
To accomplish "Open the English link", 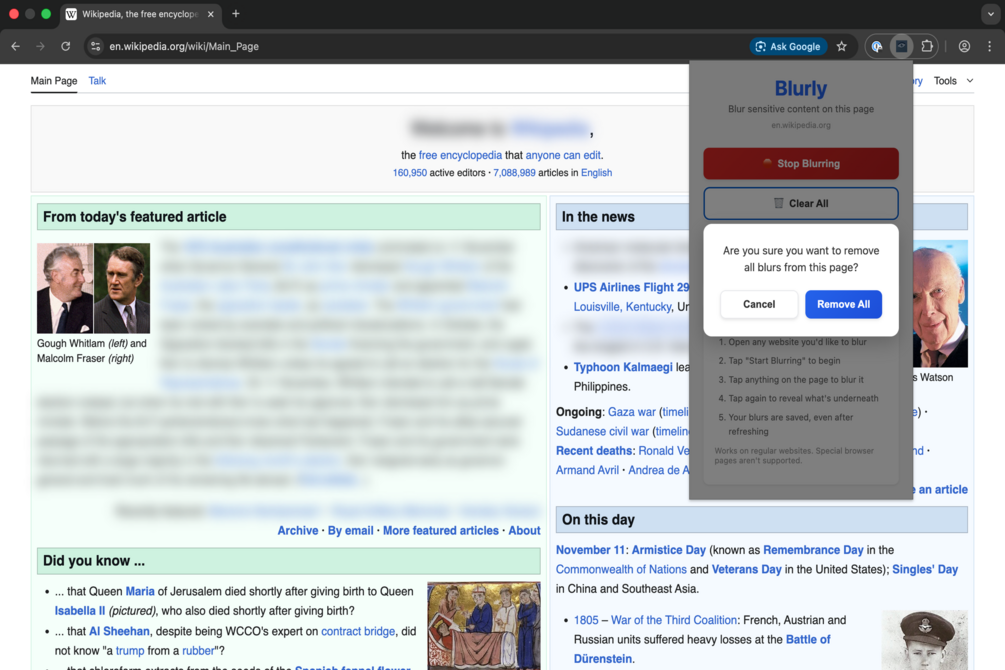I will coord(596,173).
